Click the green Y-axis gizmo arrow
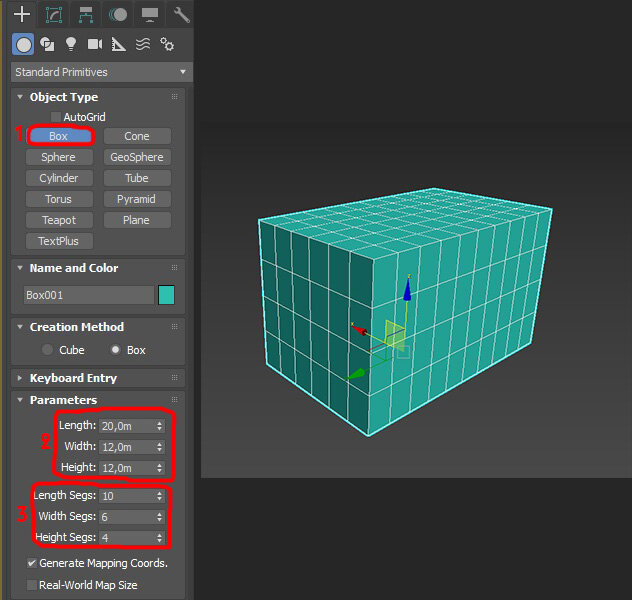632x600 pixels. point(356,375)
